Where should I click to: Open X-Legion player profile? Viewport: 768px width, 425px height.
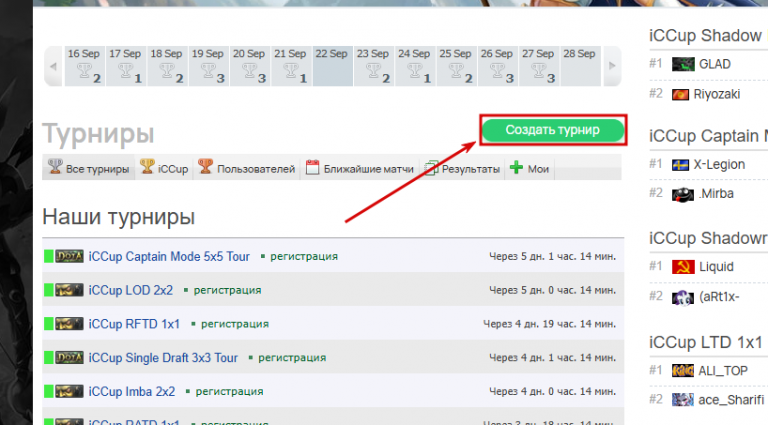[x=719, y=165]
